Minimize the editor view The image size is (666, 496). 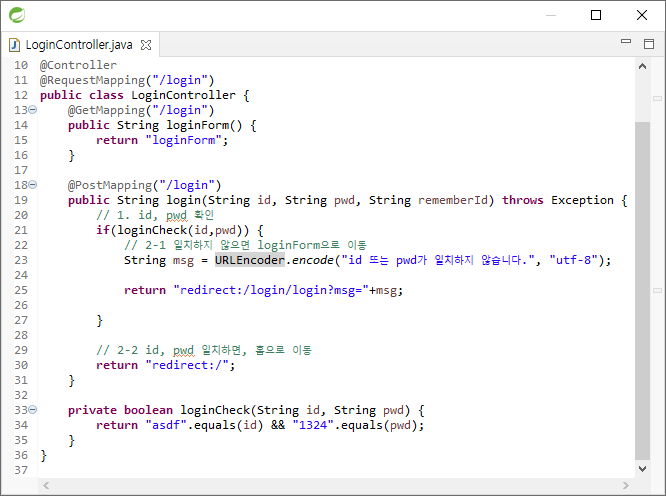[626, 41]
